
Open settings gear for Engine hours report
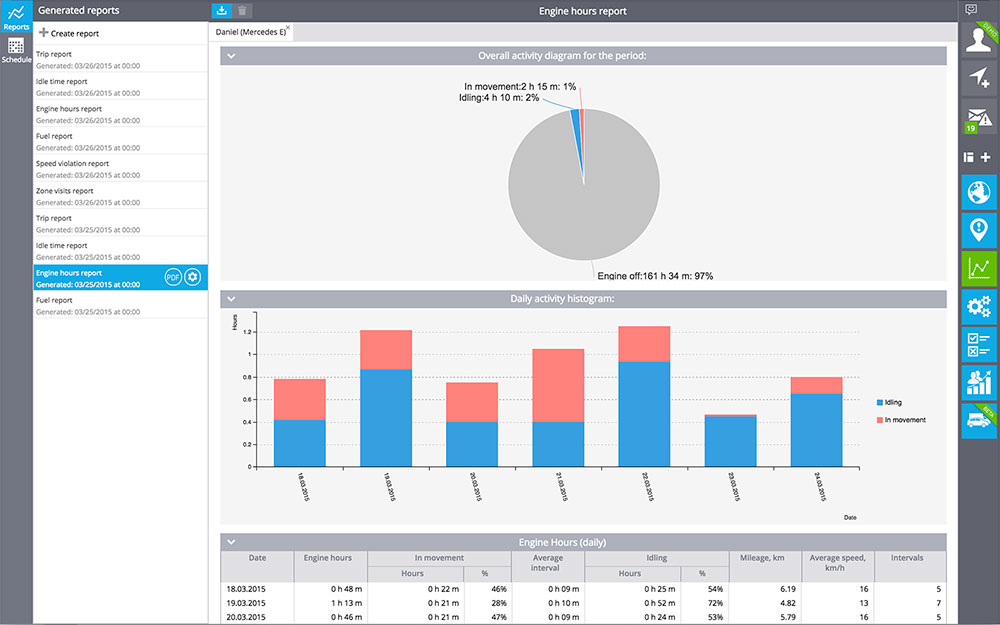[x=193, y=277]
